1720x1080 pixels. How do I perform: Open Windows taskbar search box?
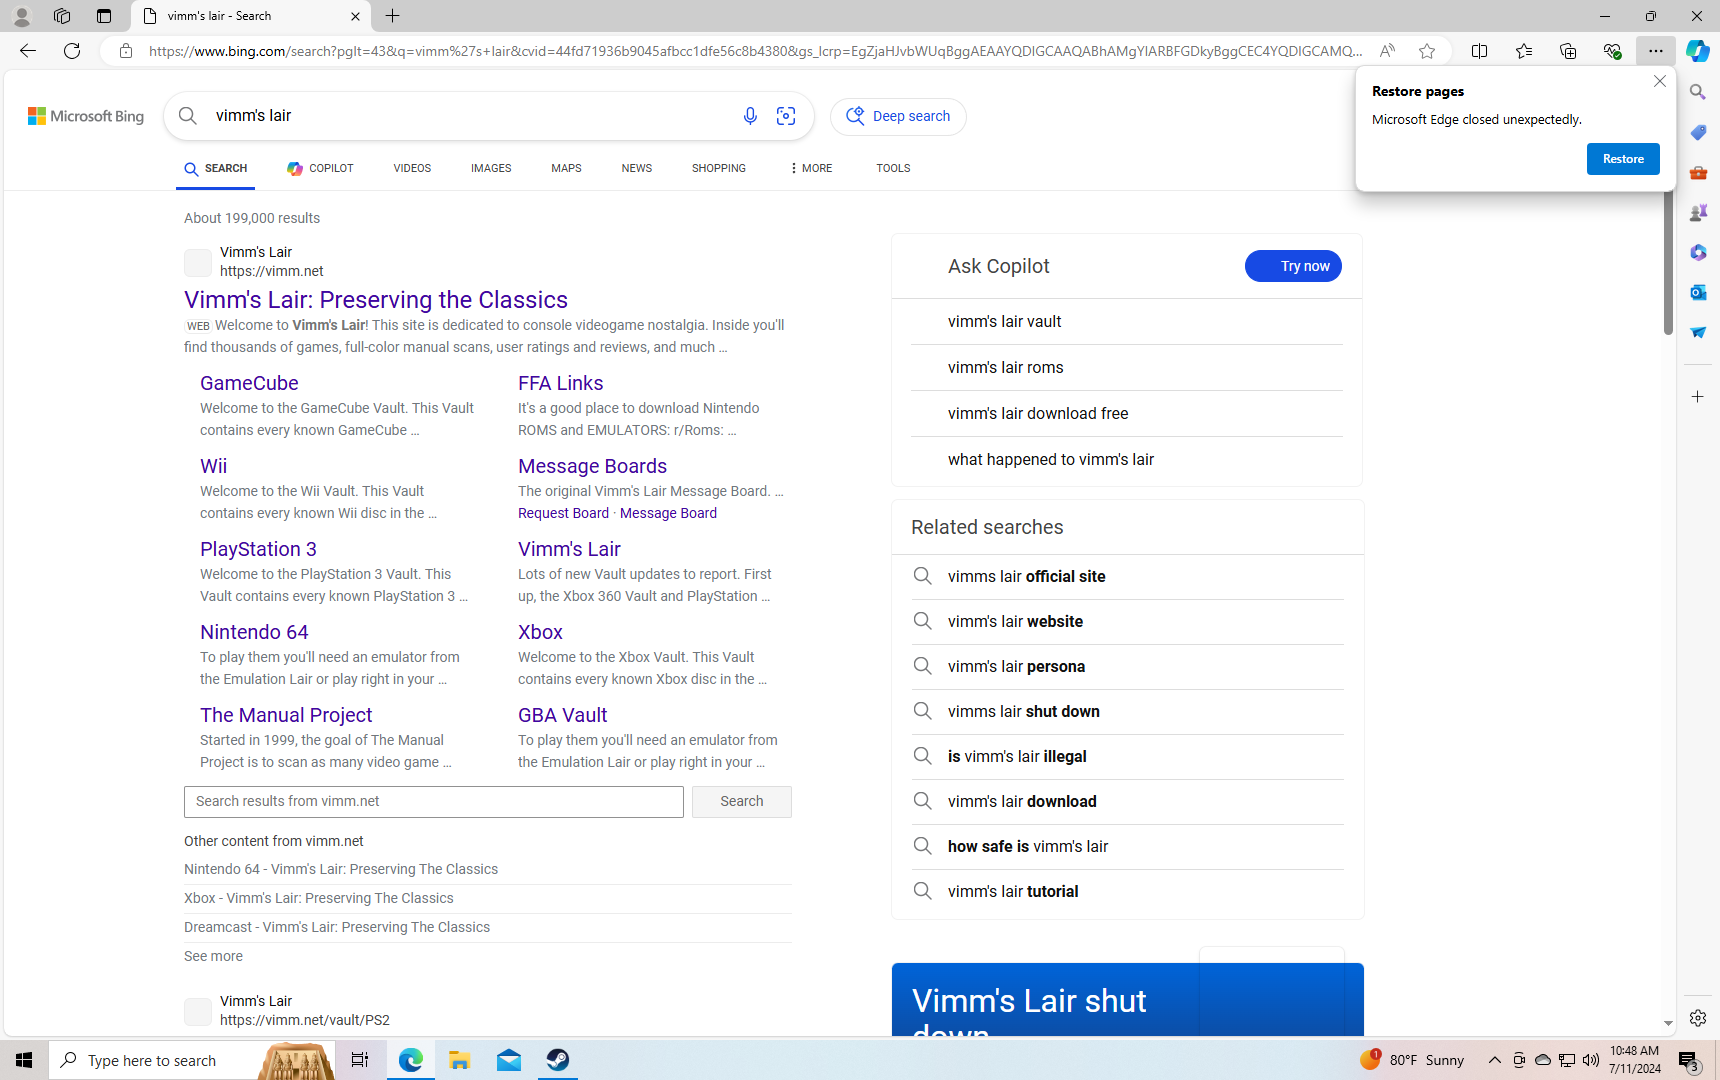click(192, 1060)
